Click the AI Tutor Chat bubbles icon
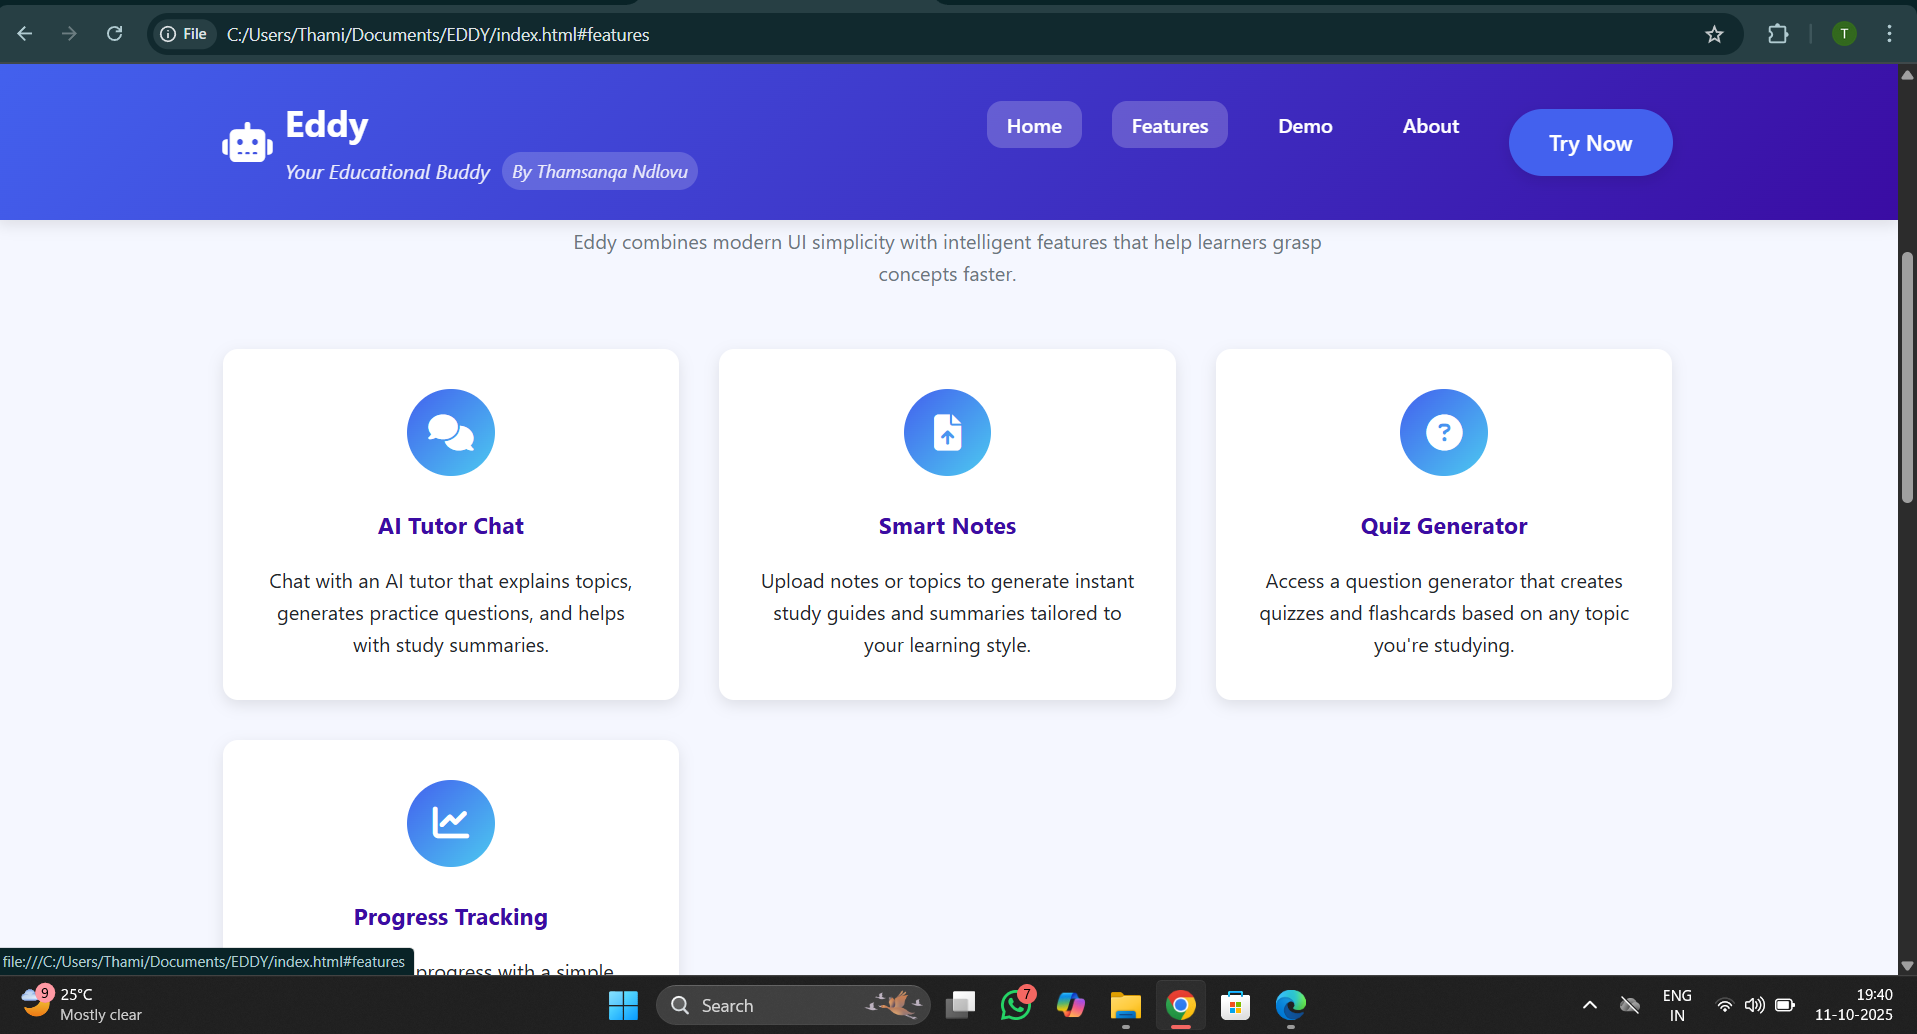This screenshot has width=1917, height=1034. (x=451, y=433)
